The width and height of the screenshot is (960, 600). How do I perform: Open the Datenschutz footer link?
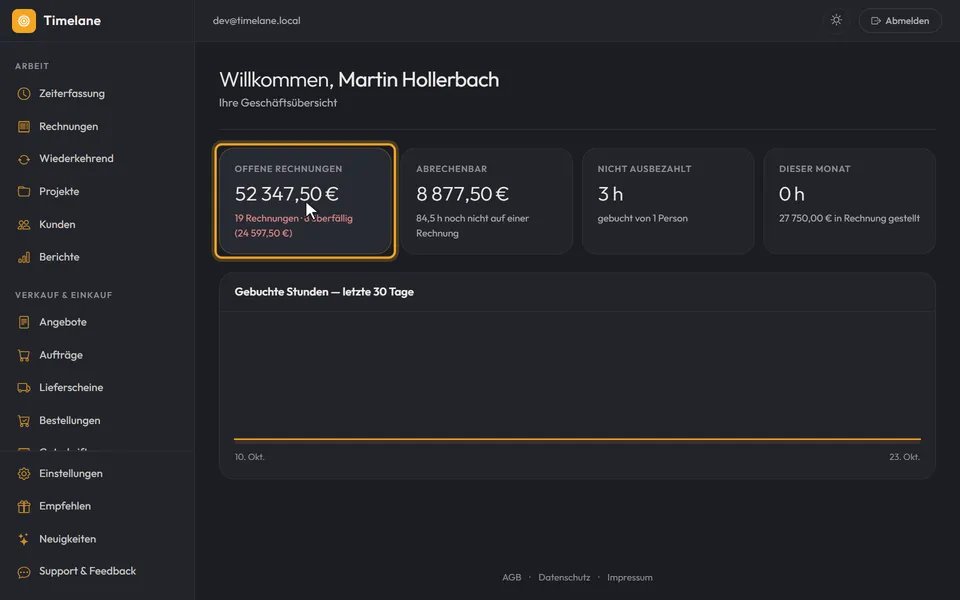[x=564, y=577]
